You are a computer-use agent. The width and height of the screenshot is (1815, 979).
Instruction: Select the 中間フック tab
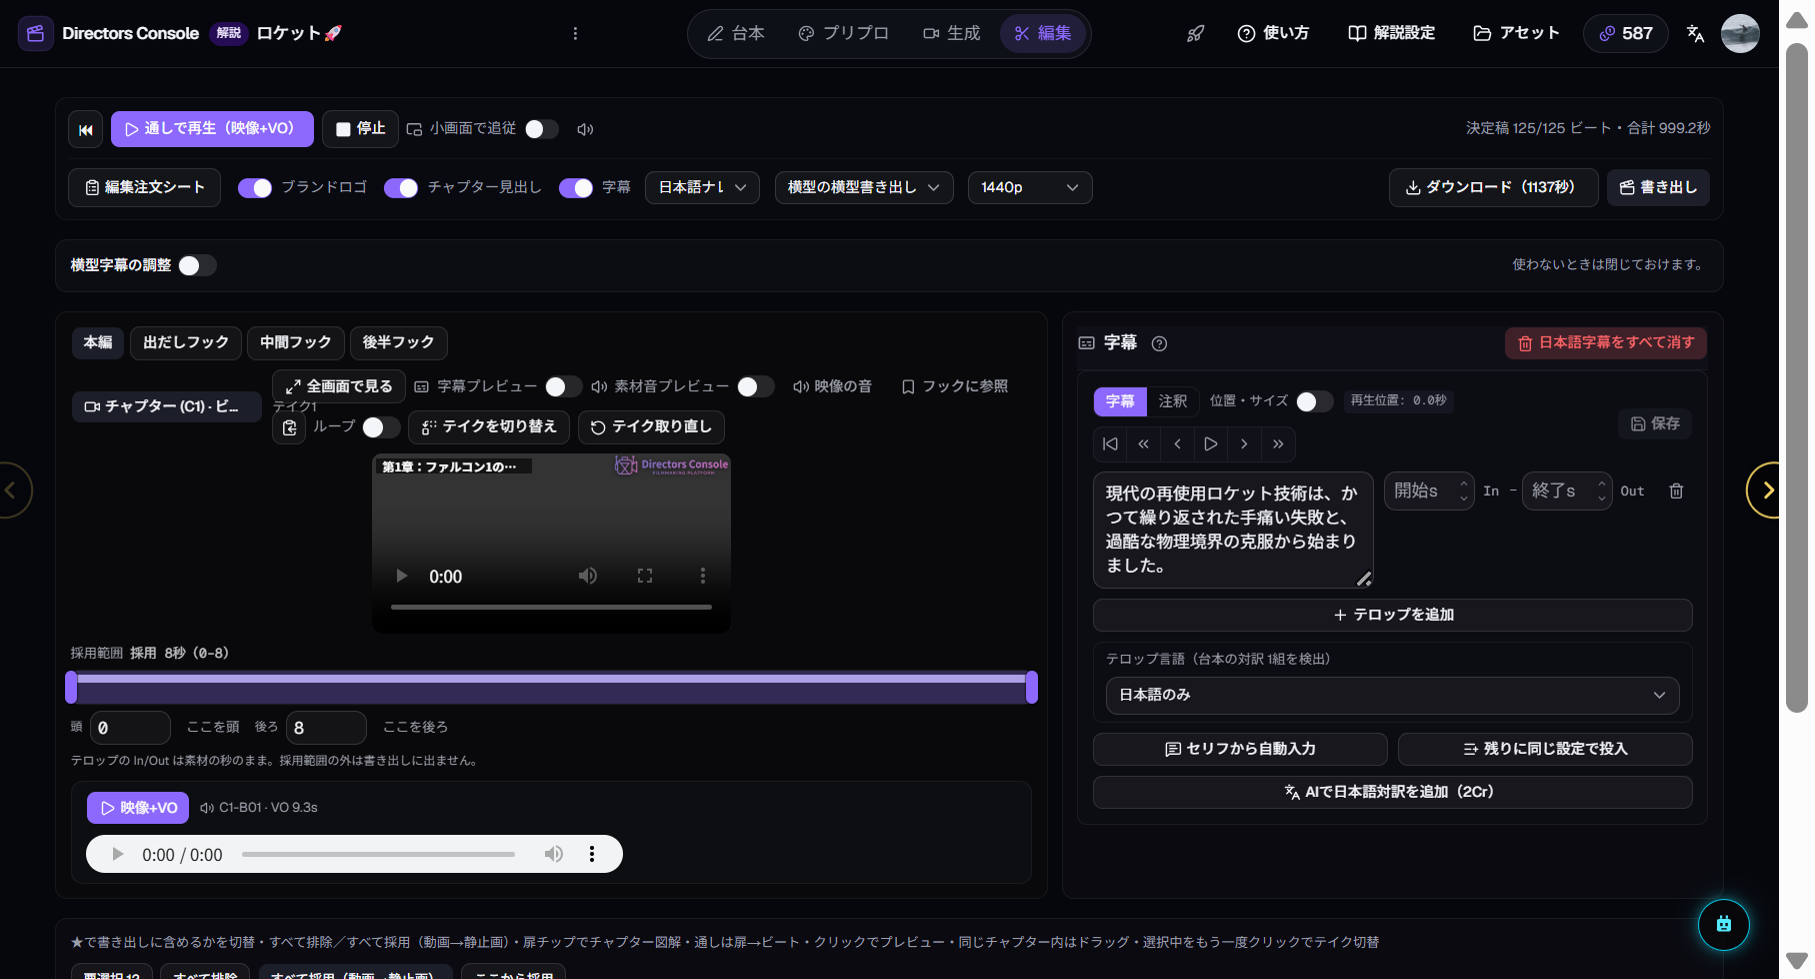296,343
